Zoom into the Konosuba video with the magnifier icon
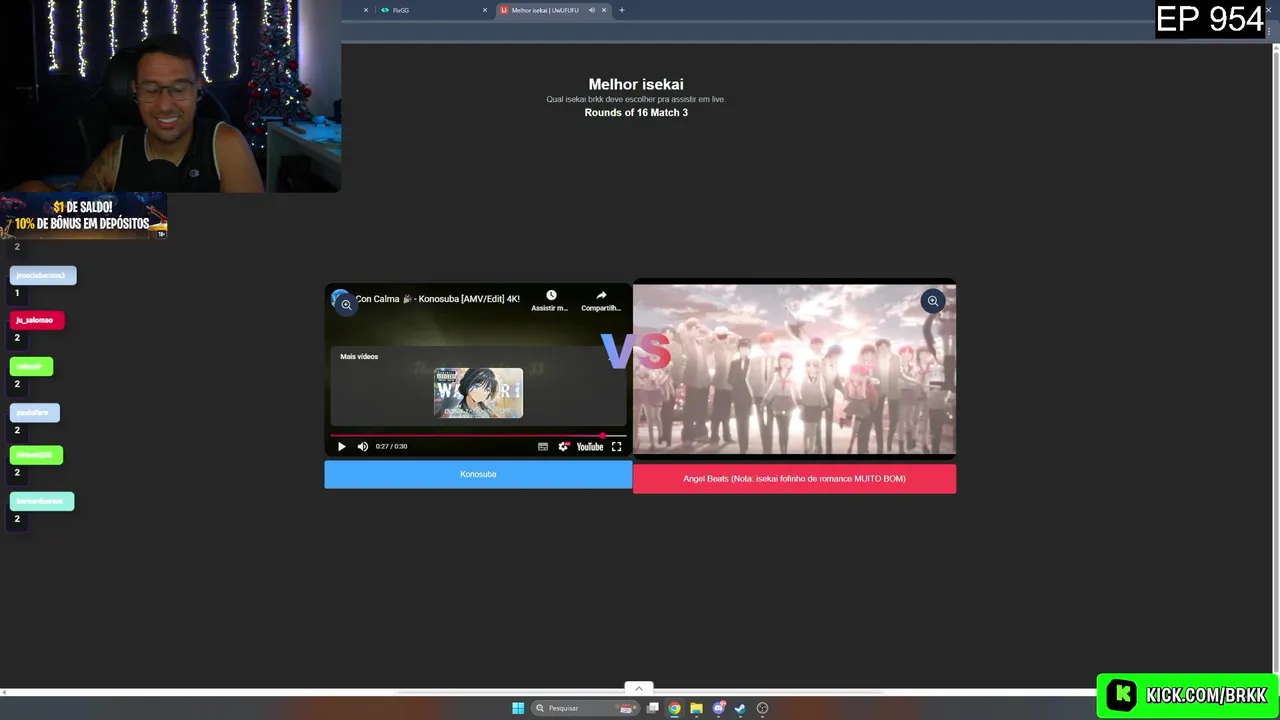 [x=345, y=304]
